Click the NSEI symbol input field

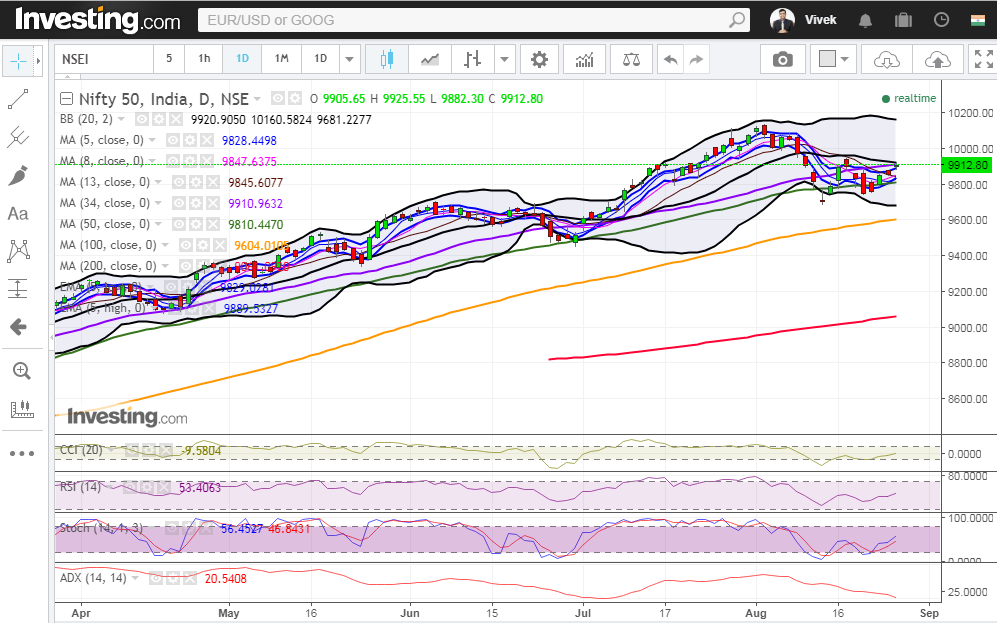pyautogui.click(x=104, y=60)
